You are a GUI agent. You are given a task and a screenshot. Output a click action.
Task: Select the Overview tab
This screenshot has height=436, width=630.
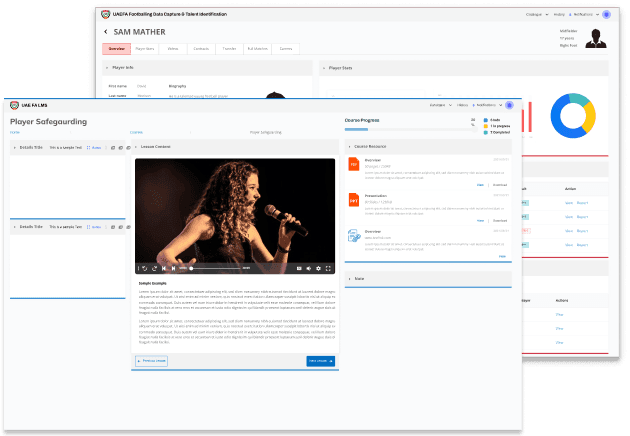pyautogui.click(x=116, y=48)
